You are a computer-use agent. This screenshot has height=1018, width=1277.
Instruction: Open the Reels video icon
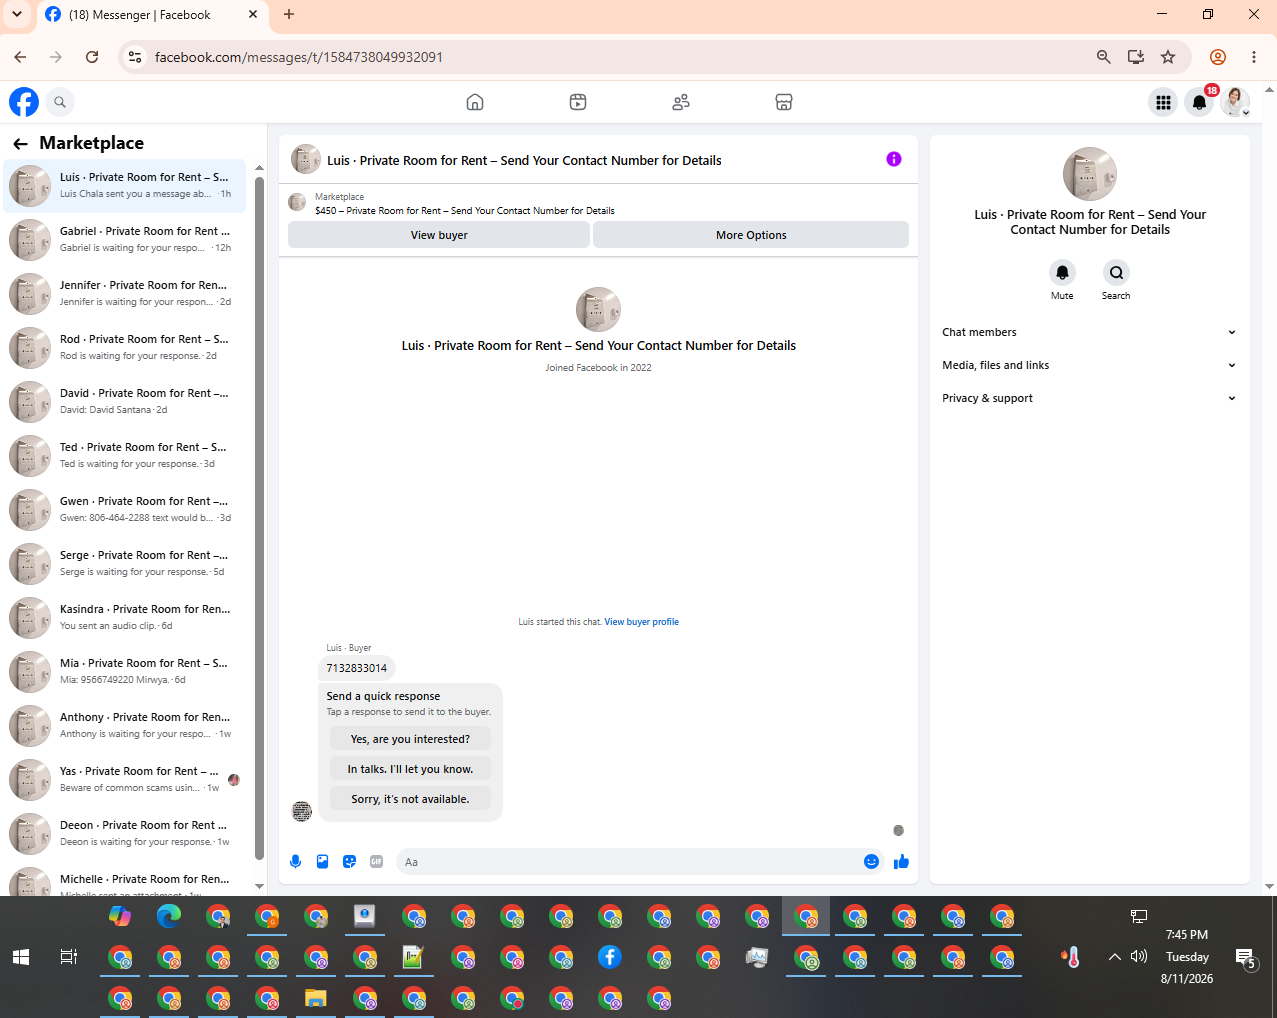pyautogui.click(x=578, y=102)
